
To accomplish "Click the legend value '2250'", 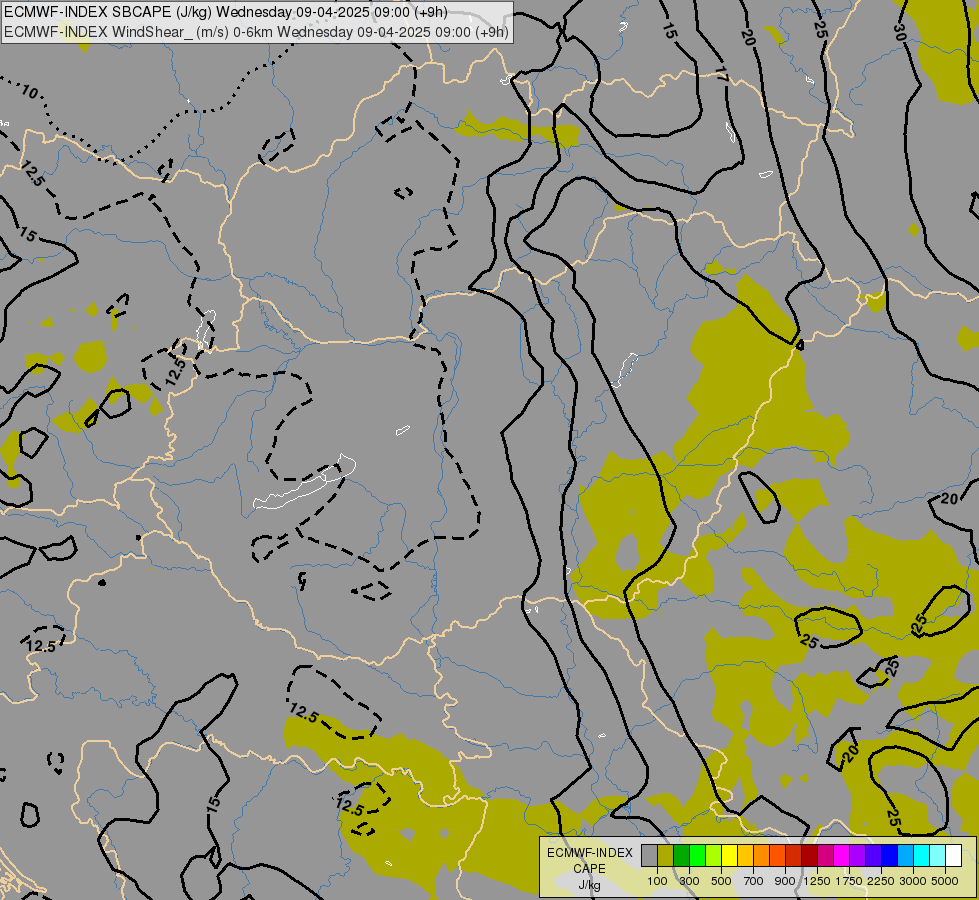I will pos(881,881).
